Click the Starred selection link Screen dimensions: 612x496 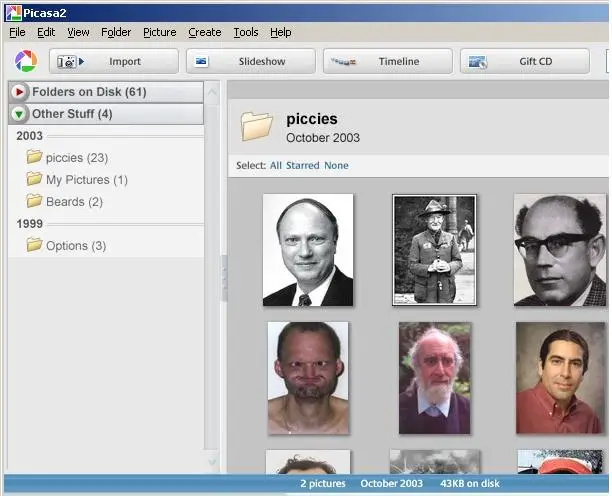[x=302, y=165]
